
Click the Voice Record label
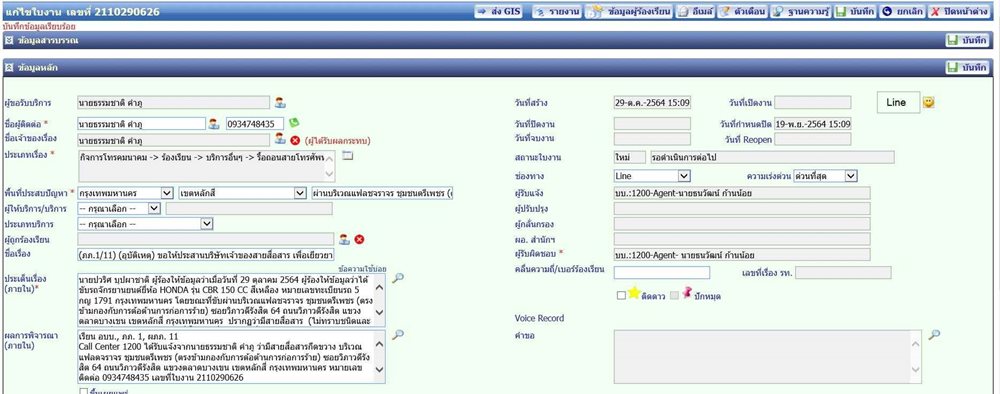point(540,318)
